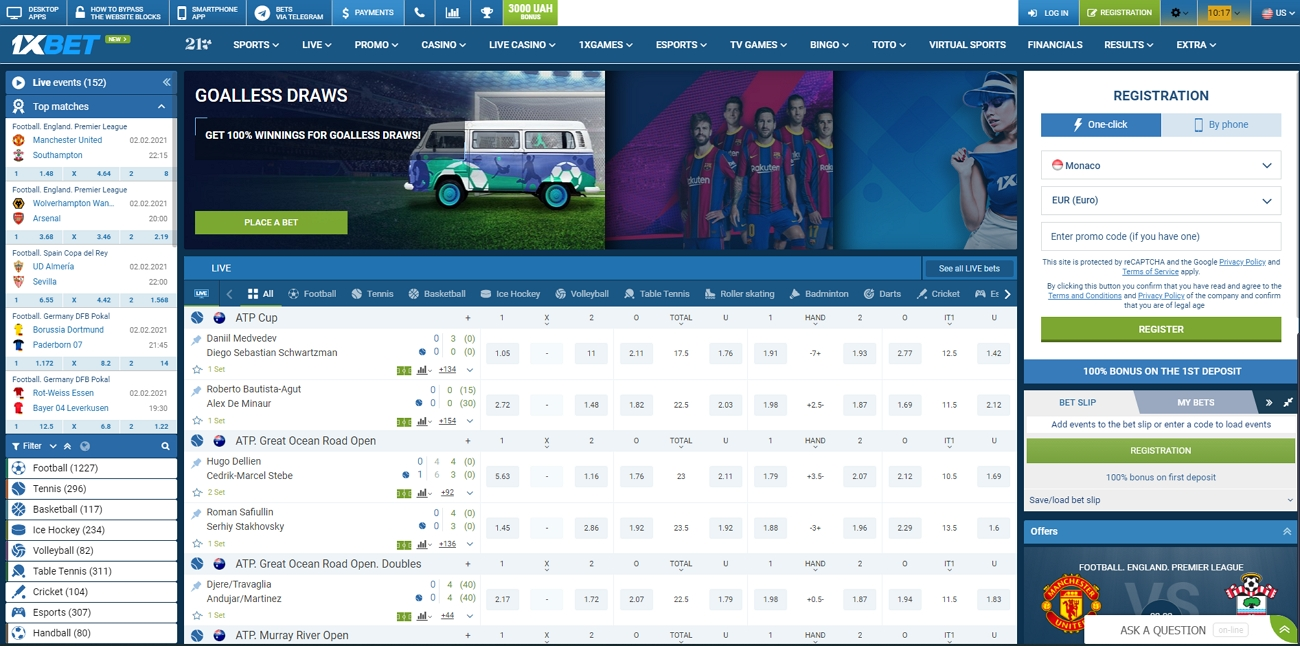
Task: Expand the Save/load bet slip dropdown
Action: pos(1161,500)
